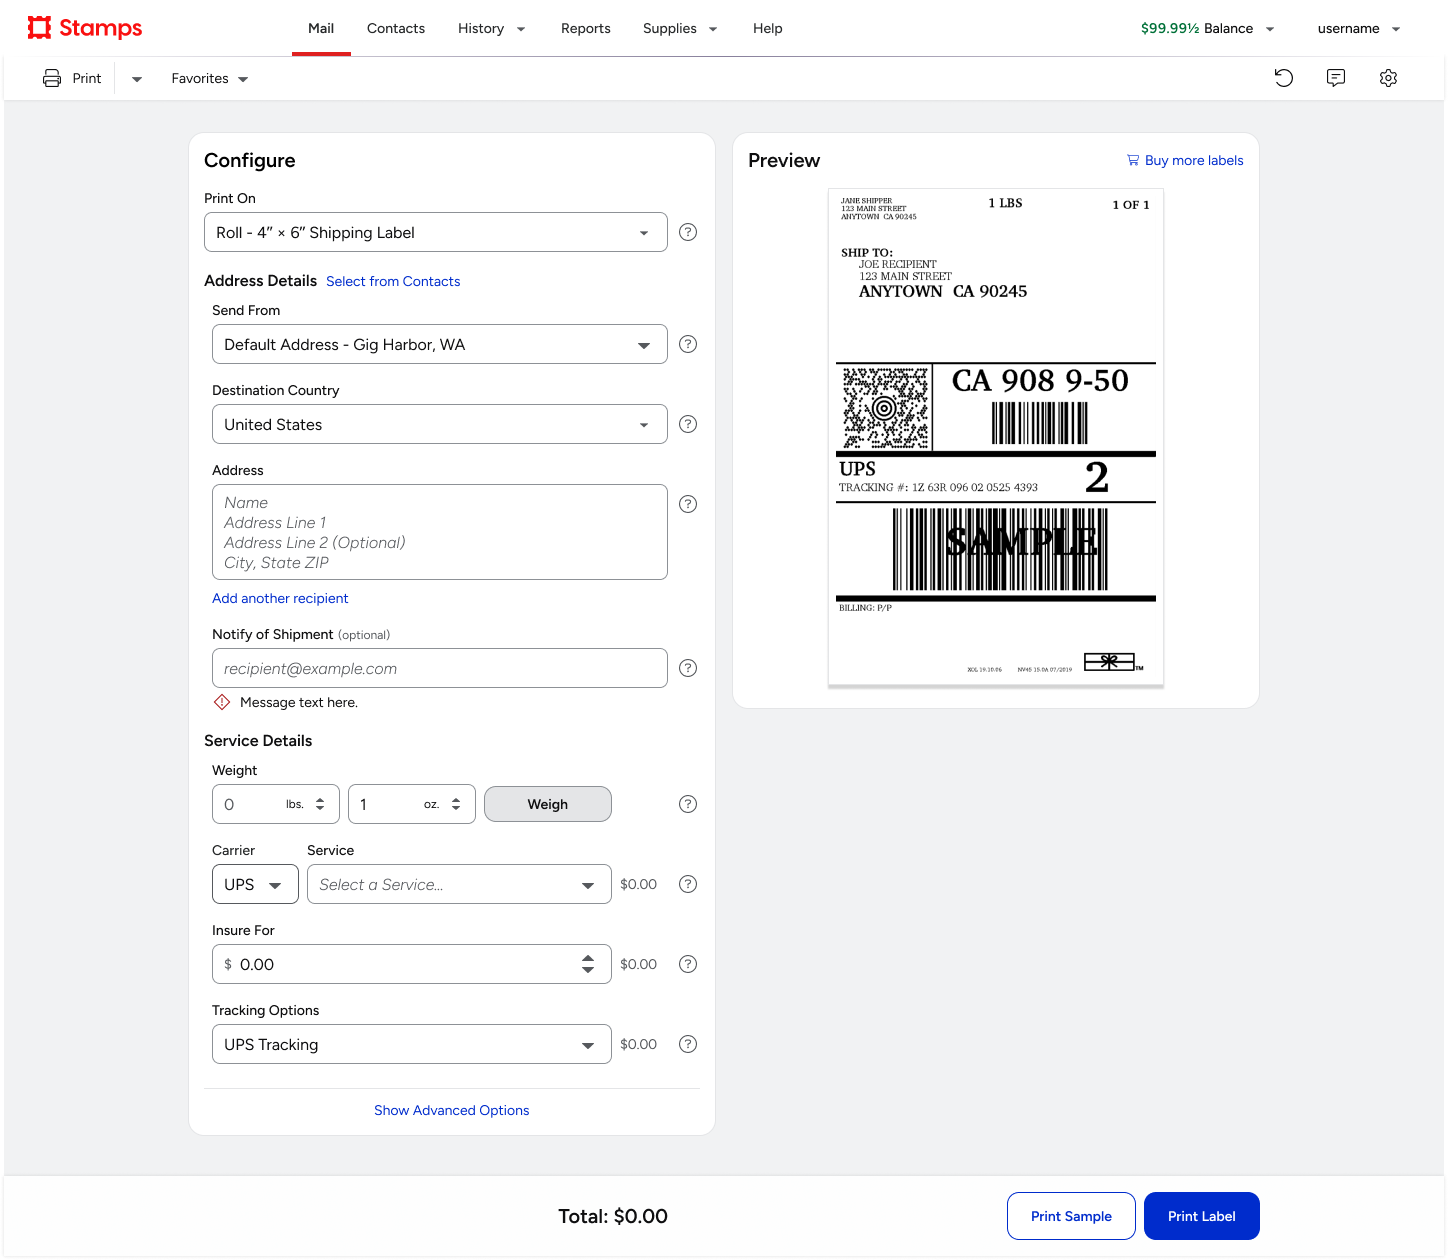Click the shopping cart Buy more labels
Screen dimensions: 1448x1260
coord(1185,160)
